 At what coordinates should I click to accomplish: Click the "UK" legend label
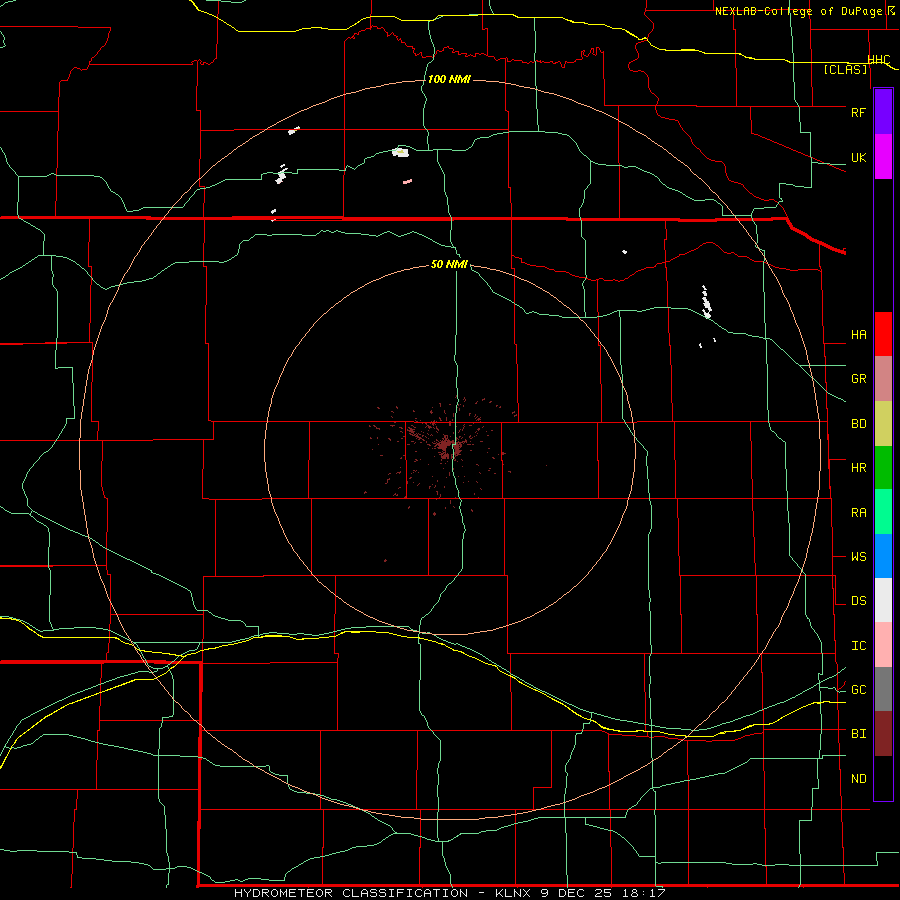tap(858, 157)
